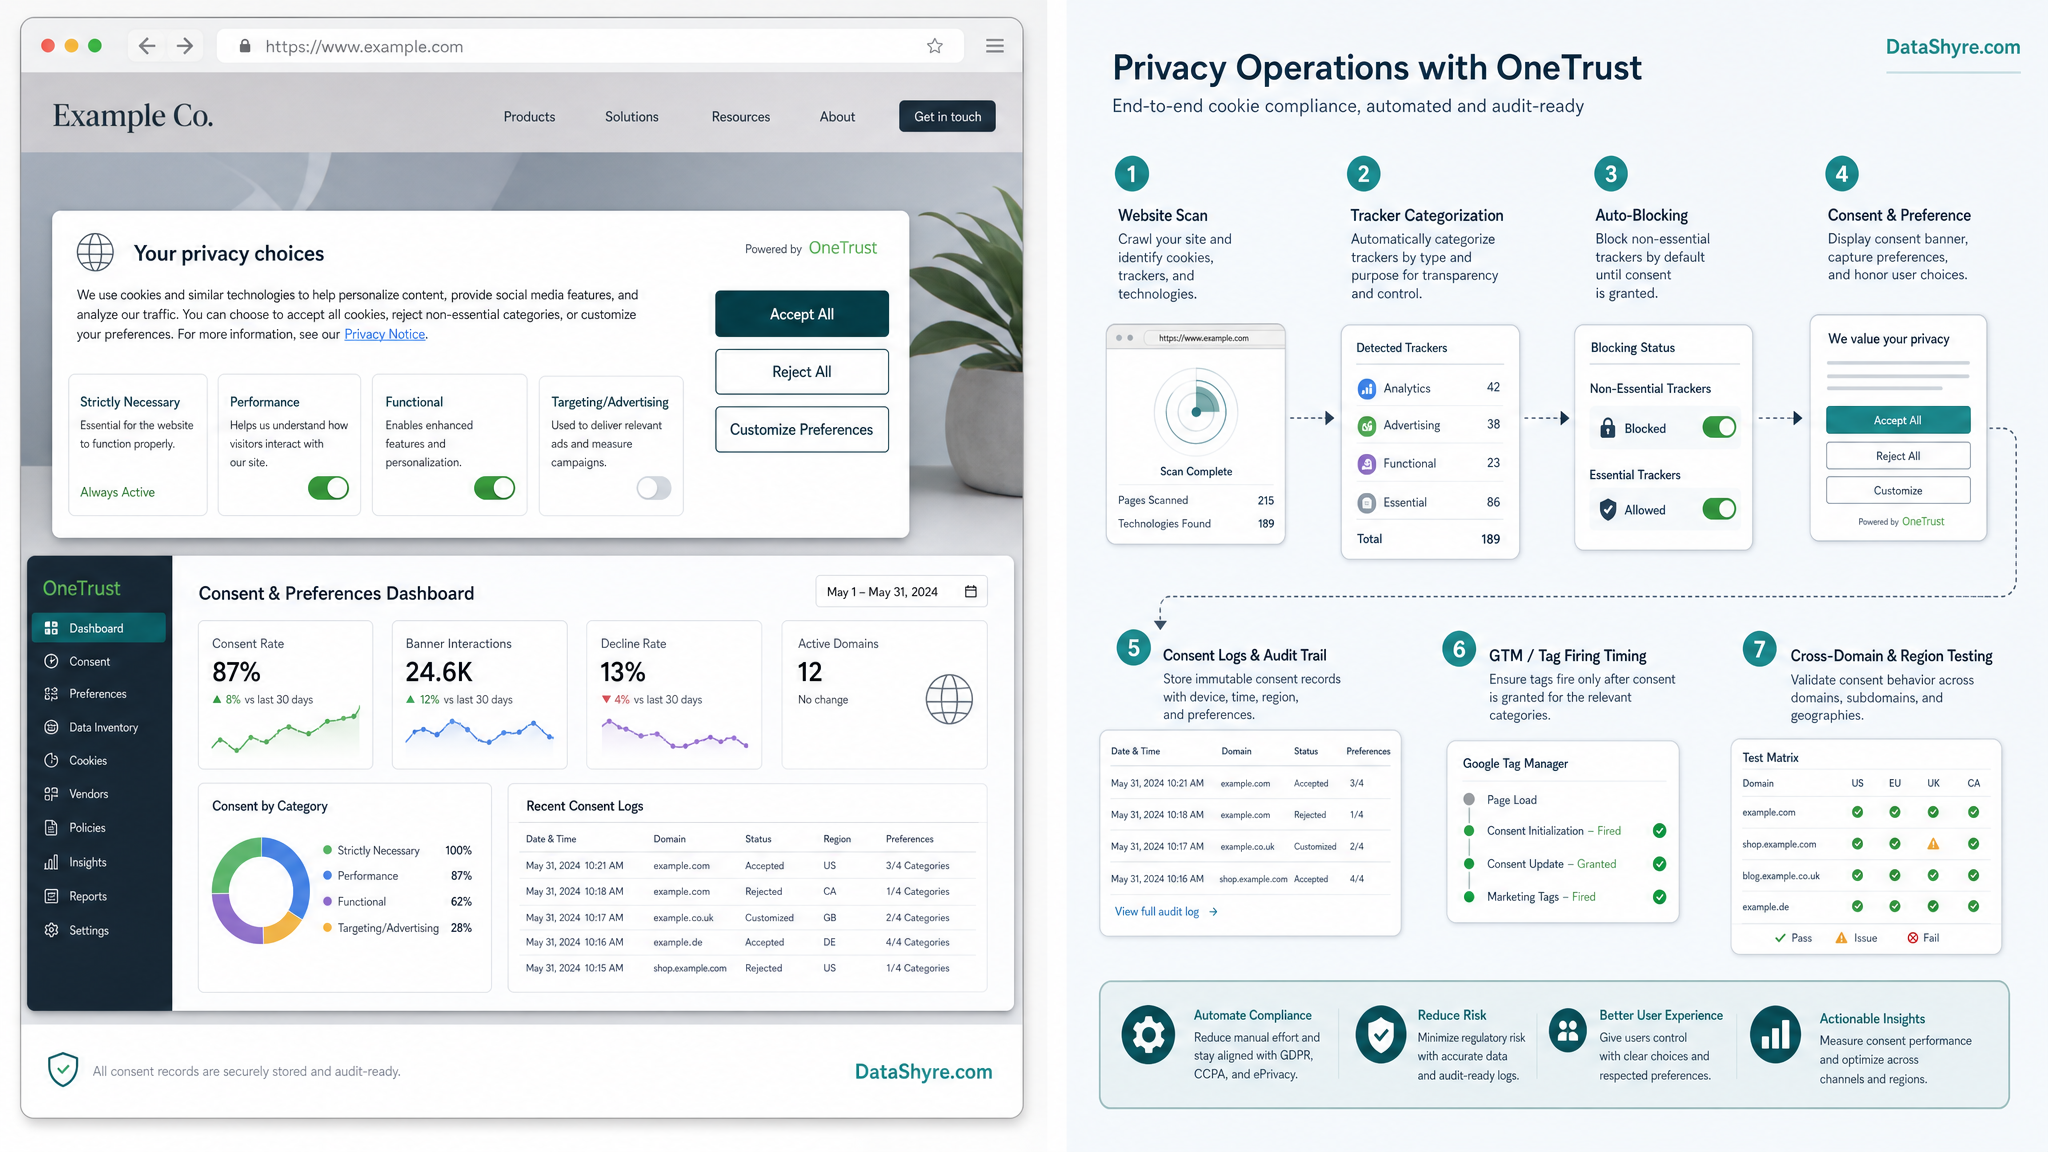Image resolution: width=2048 pixels, height=1152 pixels.
Task: Click the calendar icon in date range field
Action: point(970,592)
